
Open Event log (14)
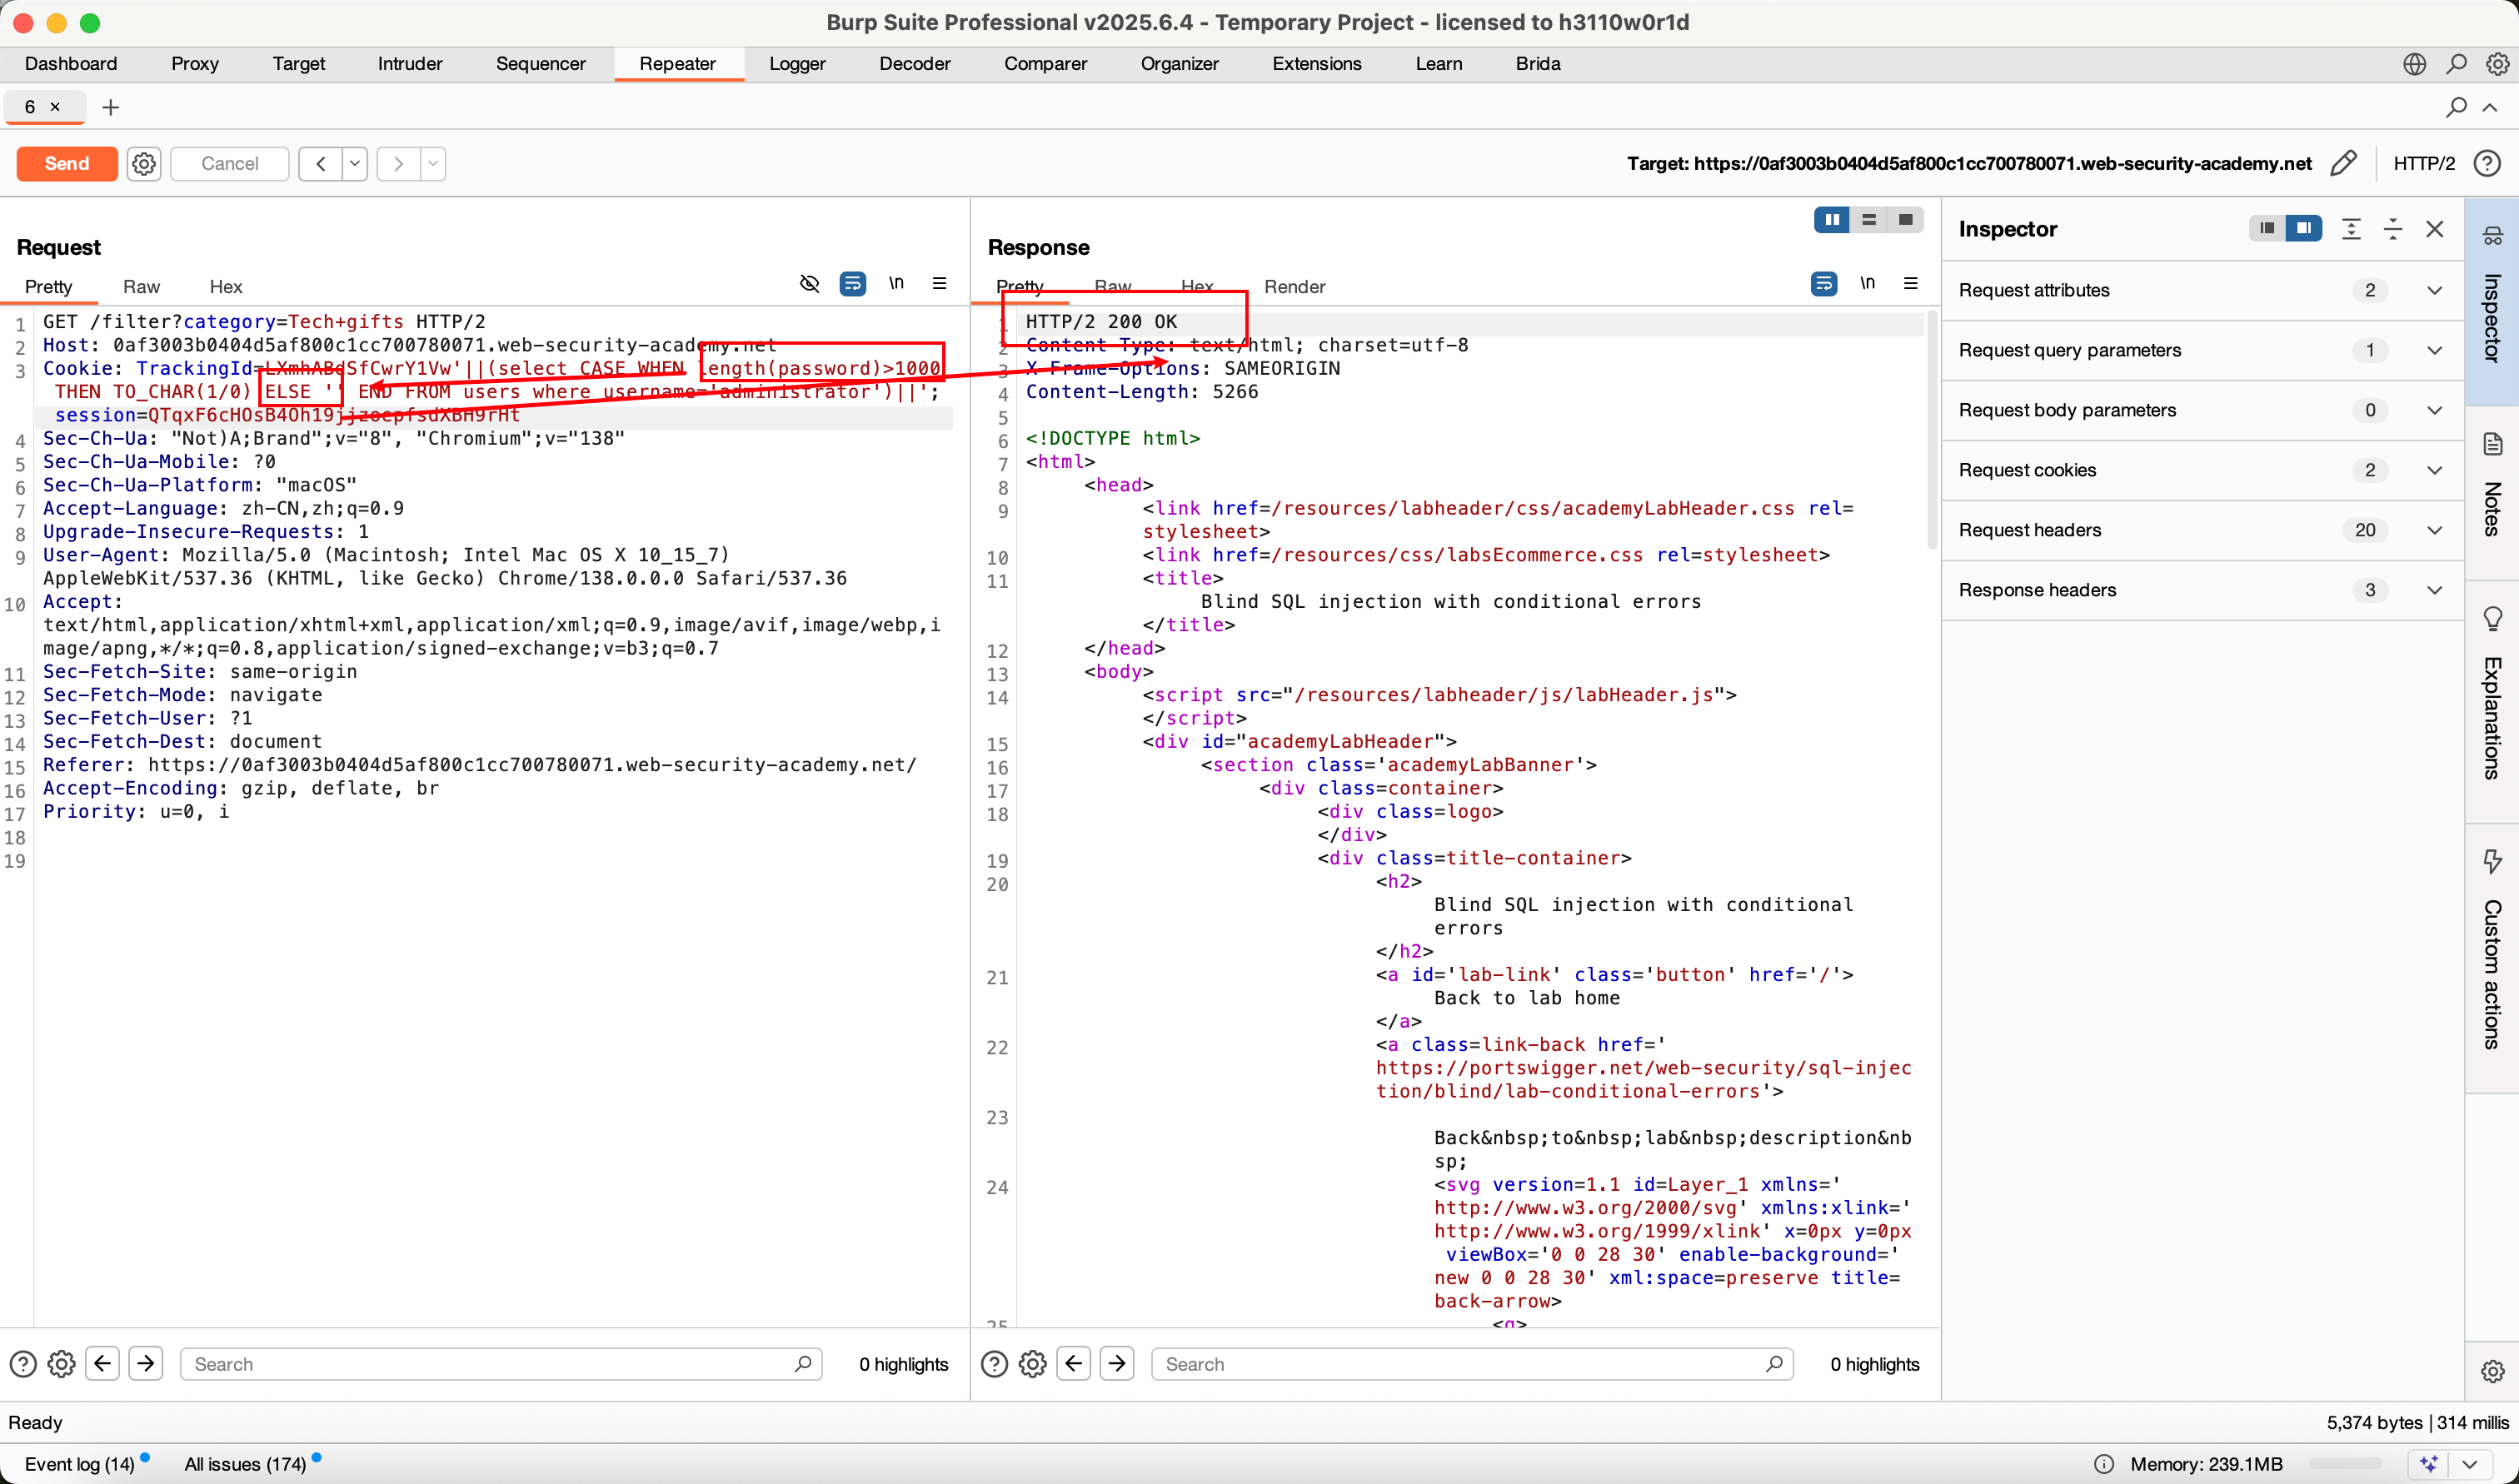coord(79,1464)
